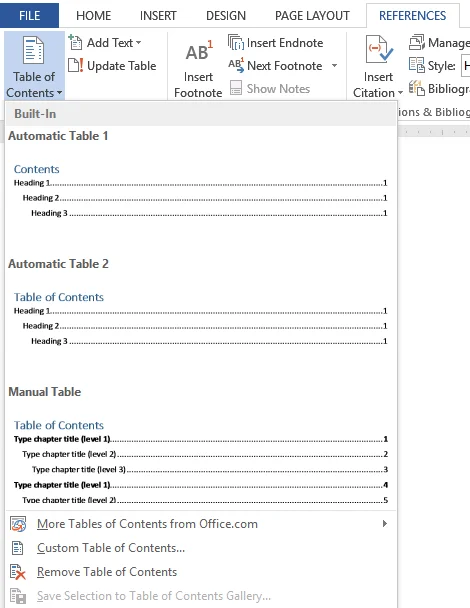Switch to the HOME tab
This screenshot has height=608, width=470.
(93, 16)
